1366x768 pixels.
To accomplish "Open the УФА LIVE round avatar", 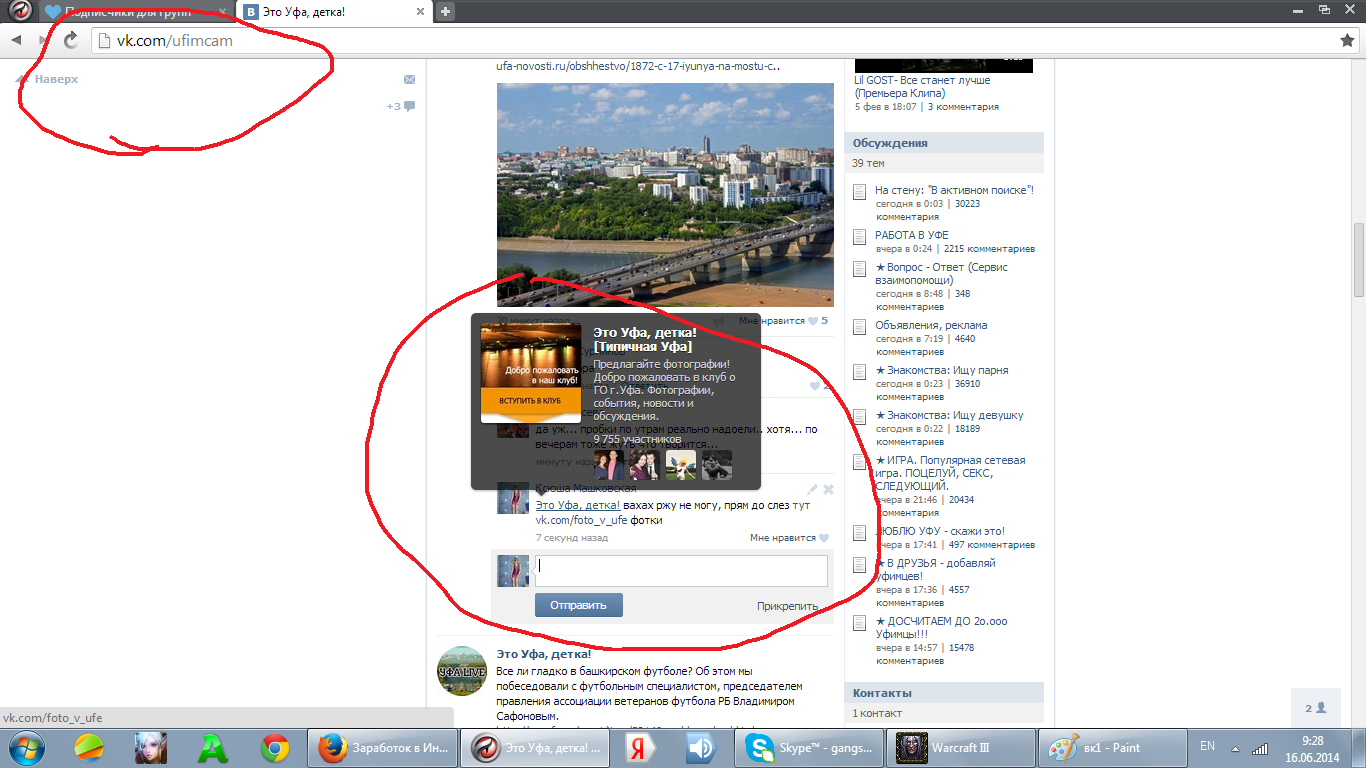I will (x=462, y=671).
